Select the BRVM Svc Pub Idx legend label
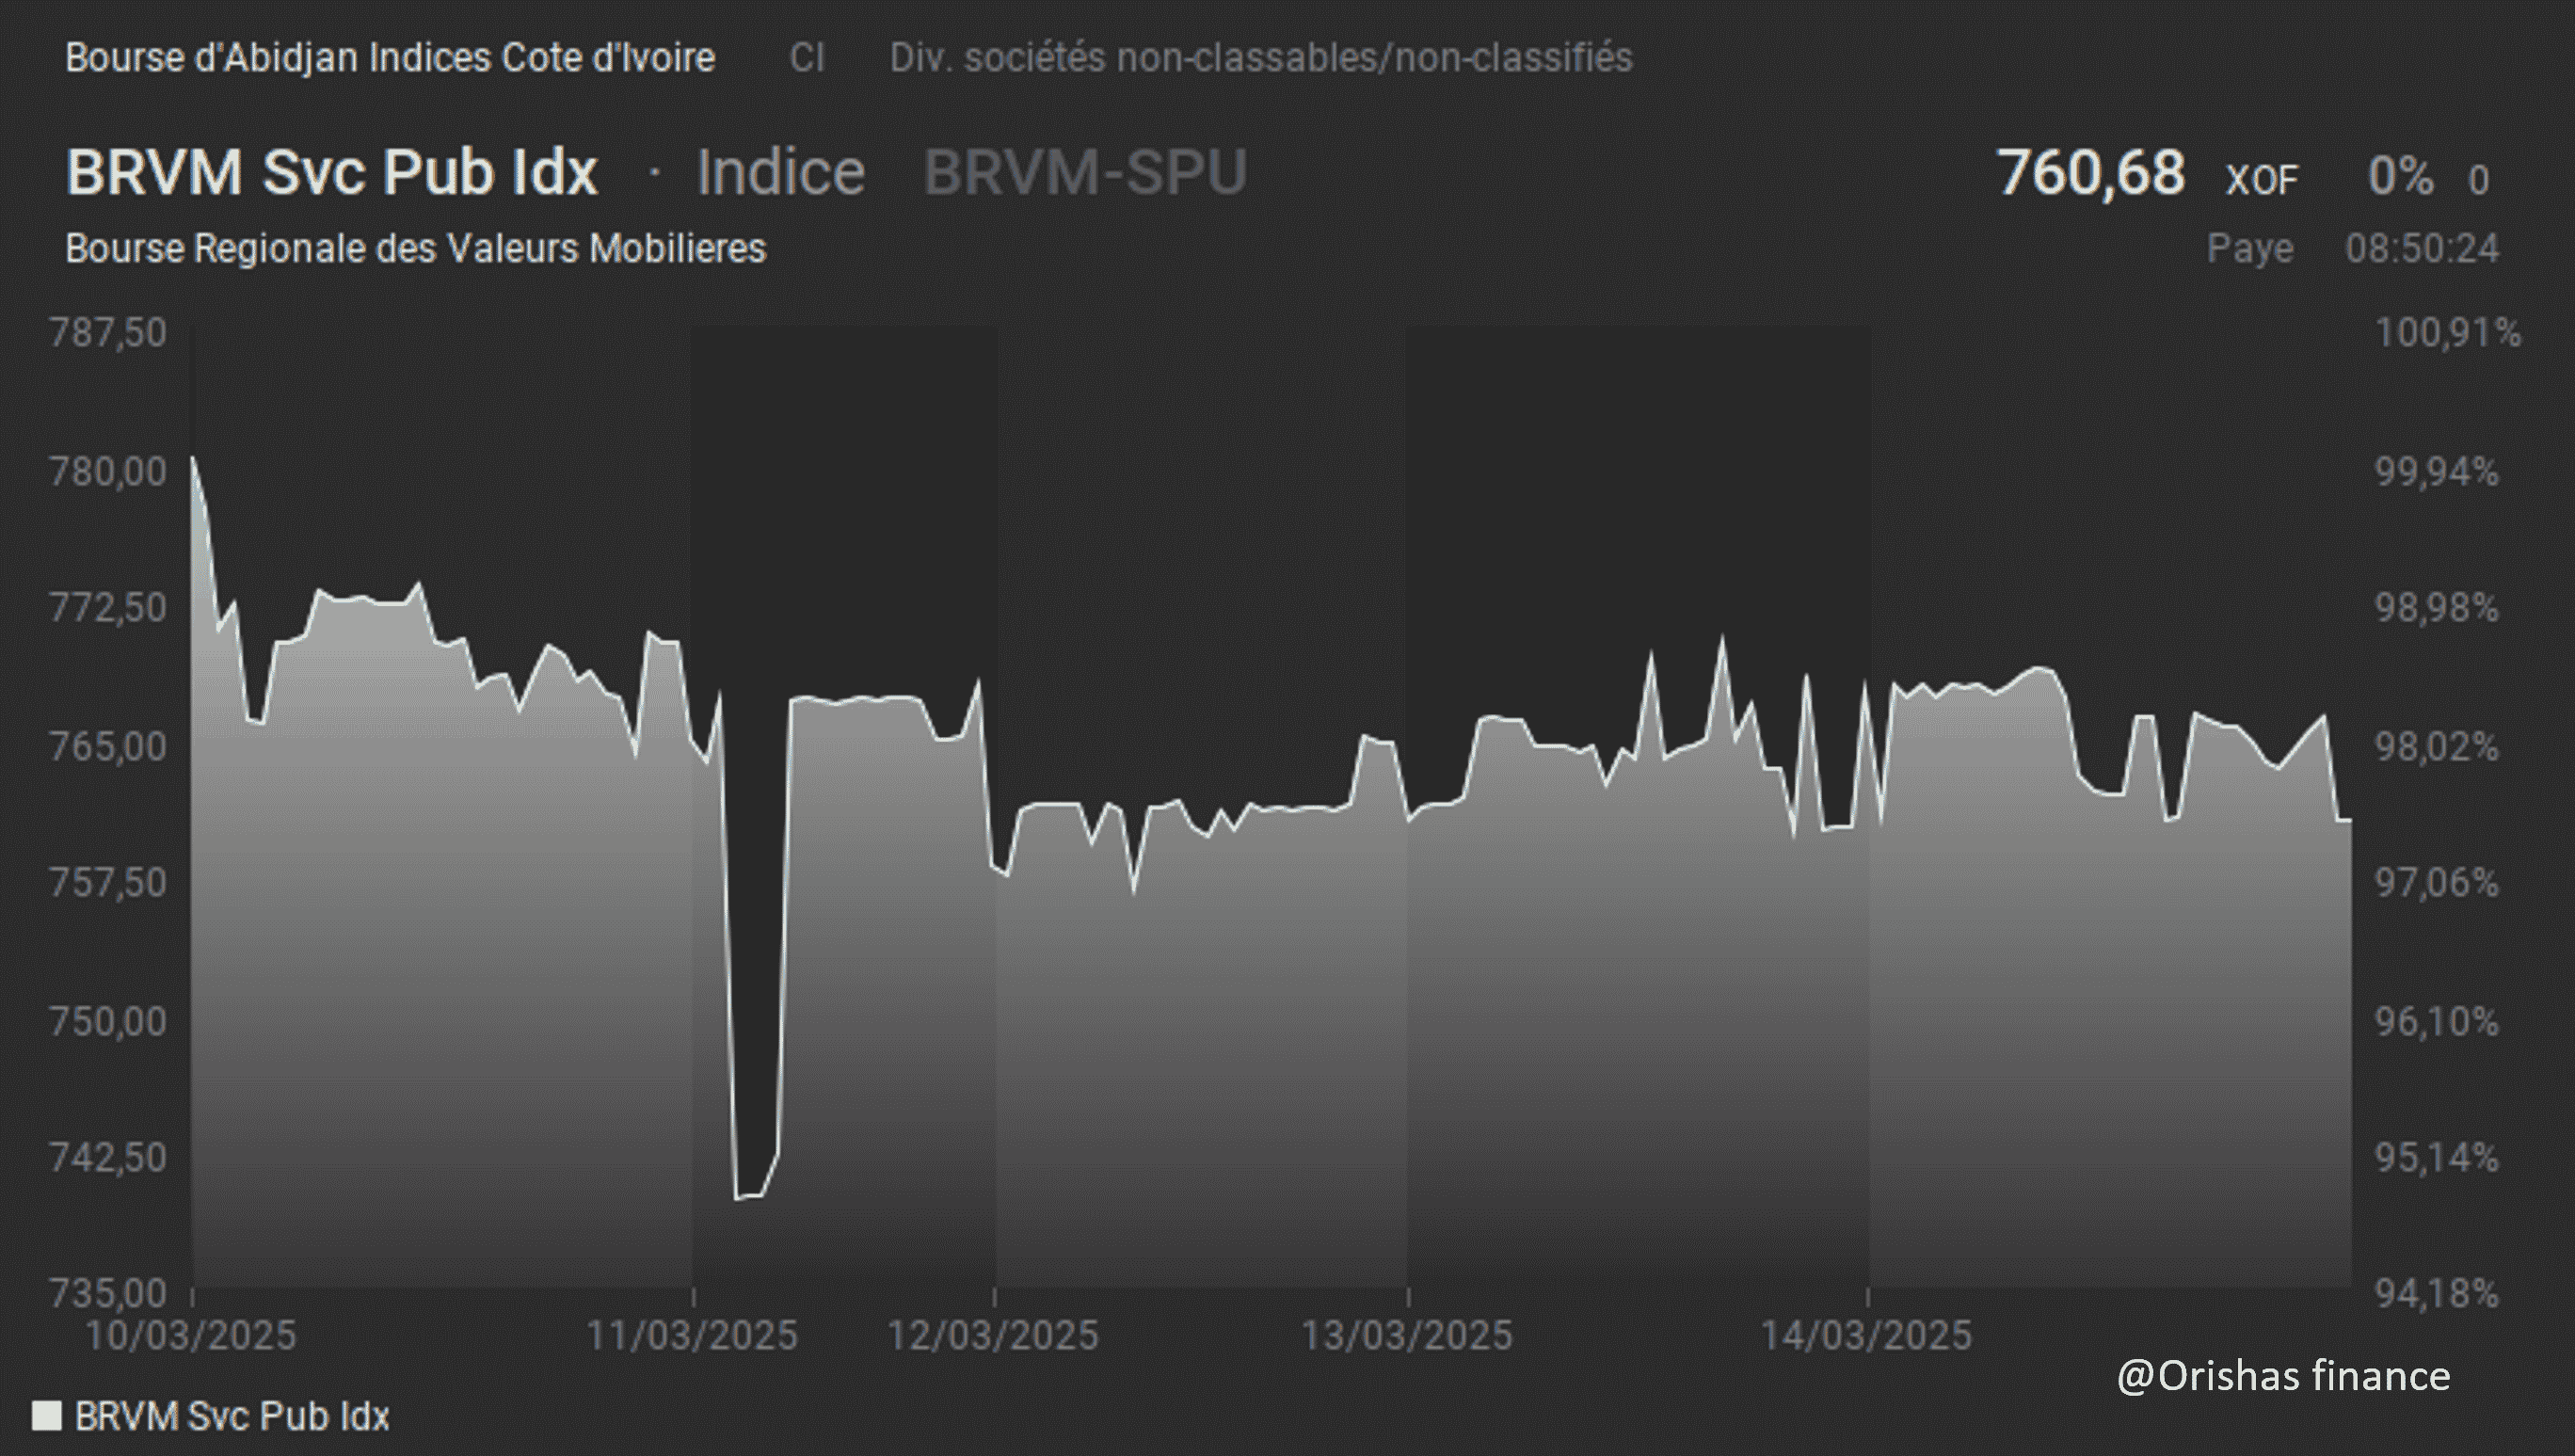 232,1416
